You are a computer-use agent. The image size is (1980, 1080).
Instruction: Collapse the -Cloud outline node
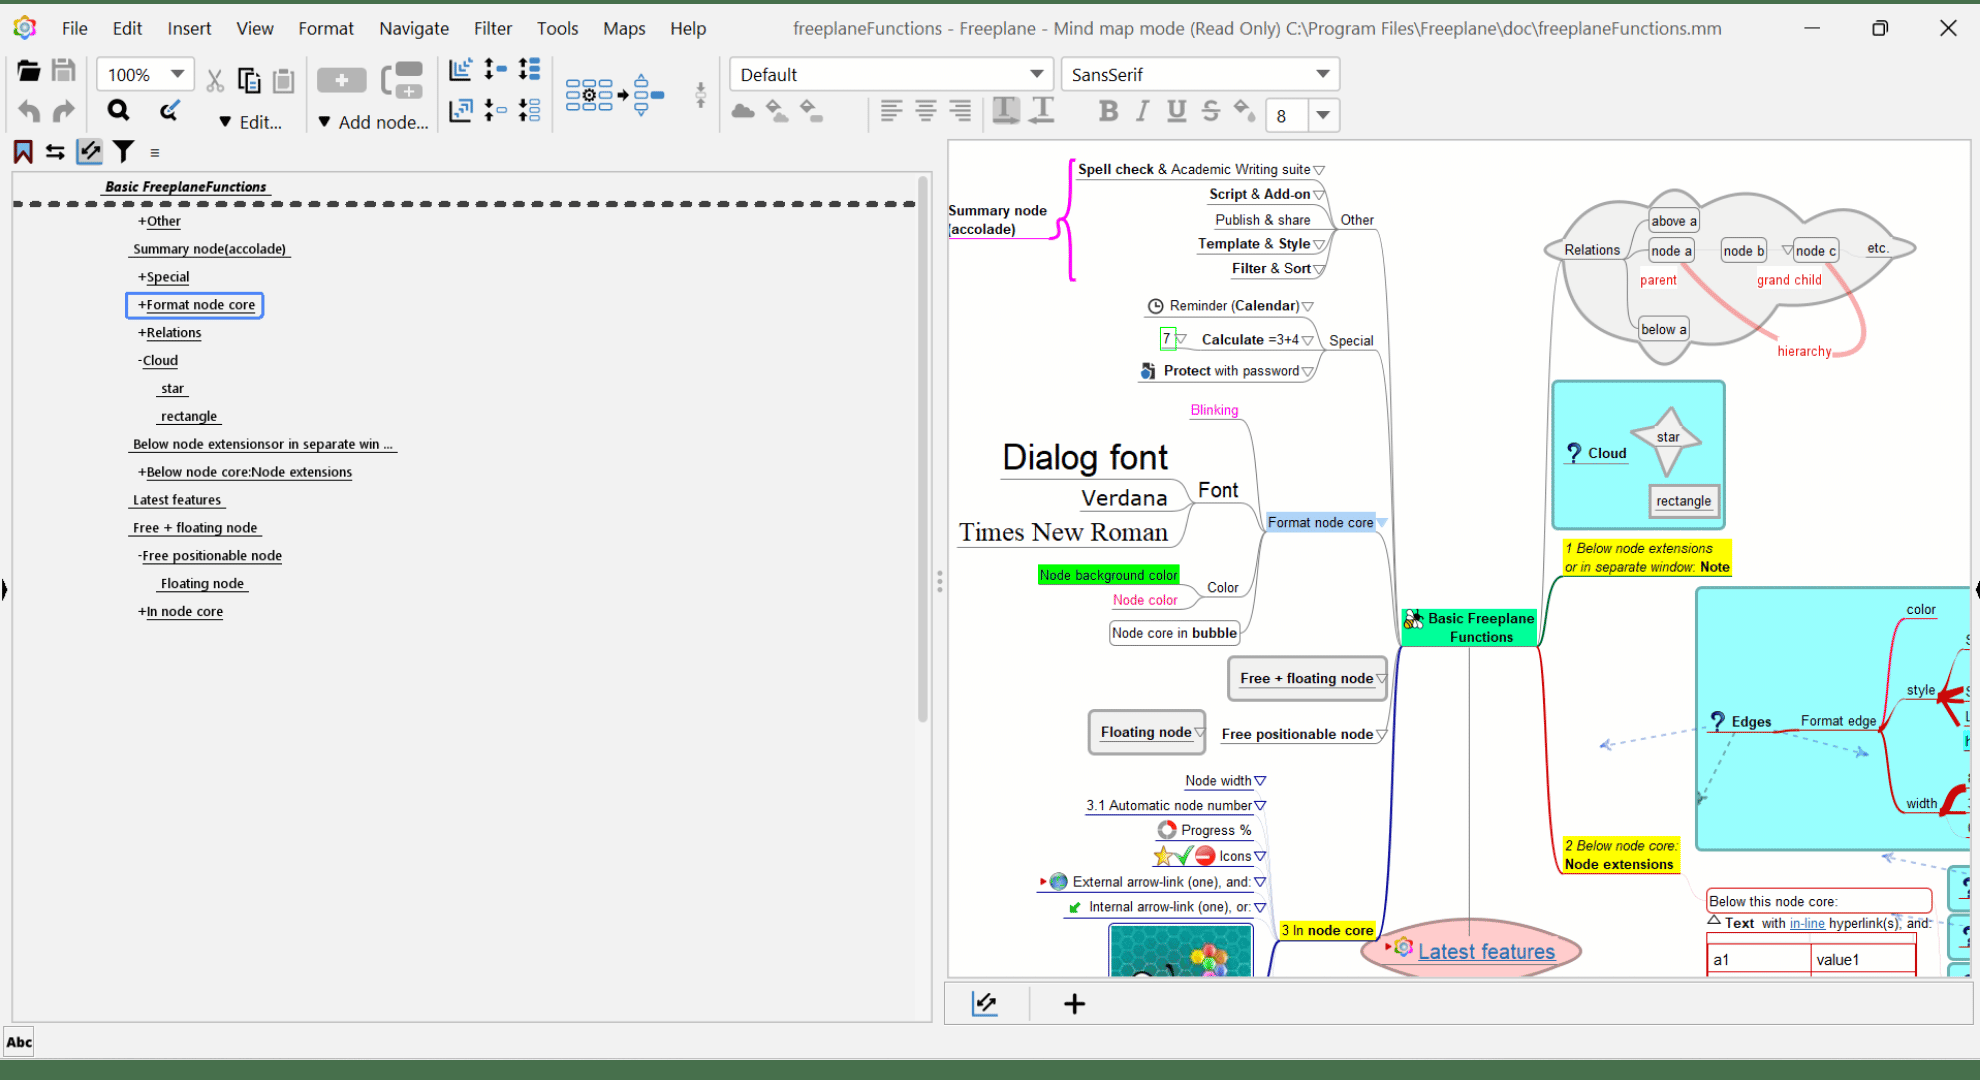click(158, 360)
